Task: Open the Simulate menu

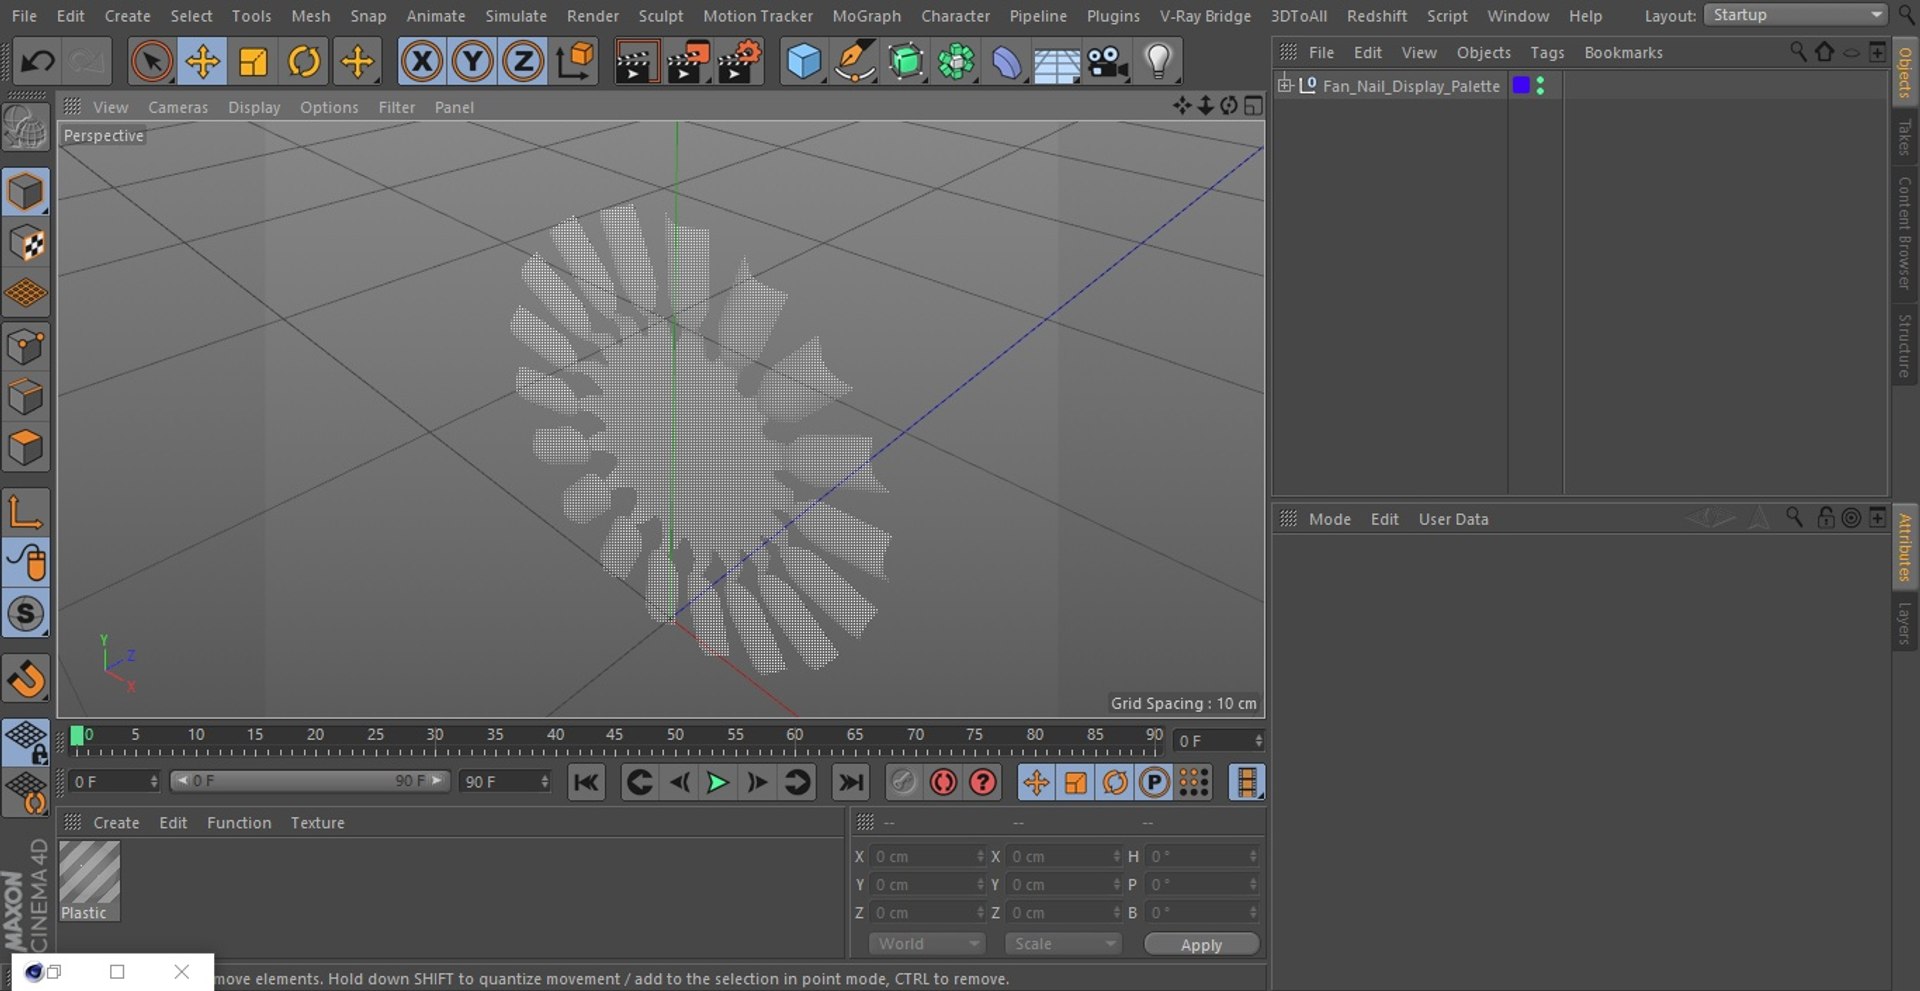Action: tap(516, 16)
